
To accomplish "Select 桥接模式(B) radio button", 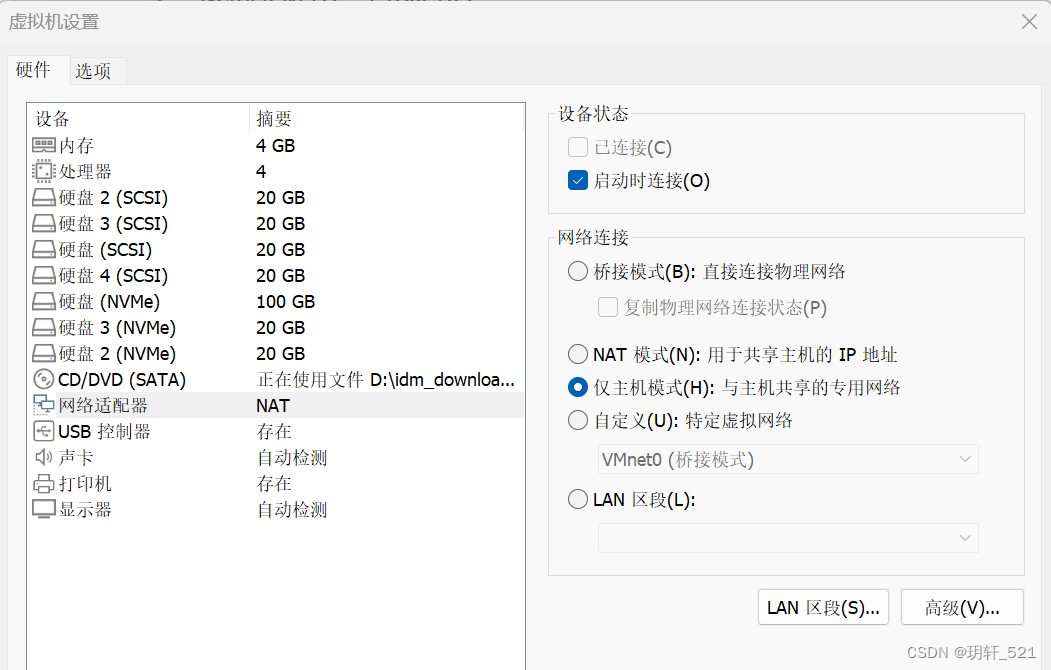I will pyautogui.click(x=578, y=271).
